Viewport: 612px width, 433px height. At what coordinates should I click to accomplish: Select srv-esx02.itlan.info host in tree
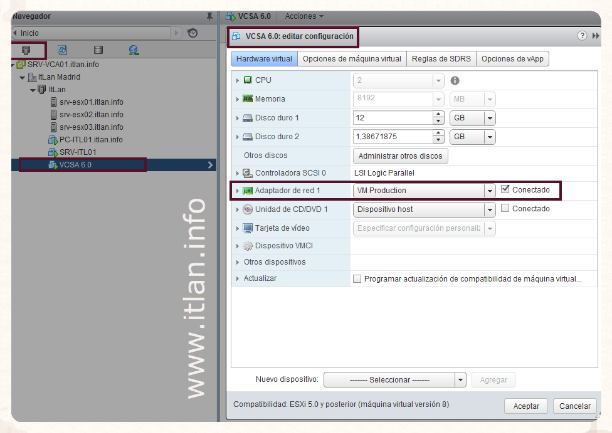[91, 115]
